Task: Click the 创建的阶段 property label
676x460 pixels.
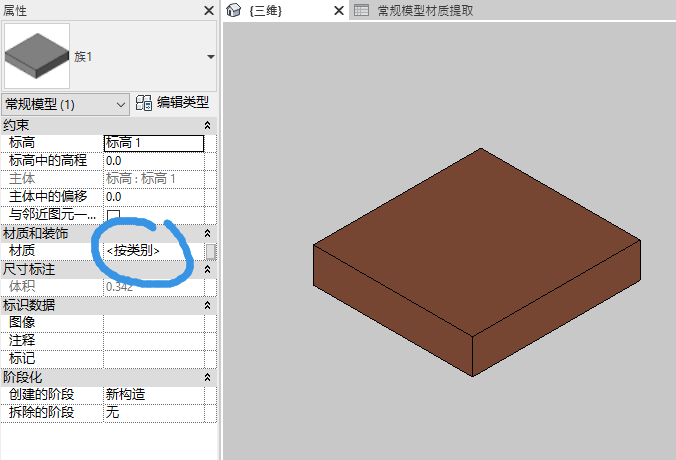Action: coord(41,395)
